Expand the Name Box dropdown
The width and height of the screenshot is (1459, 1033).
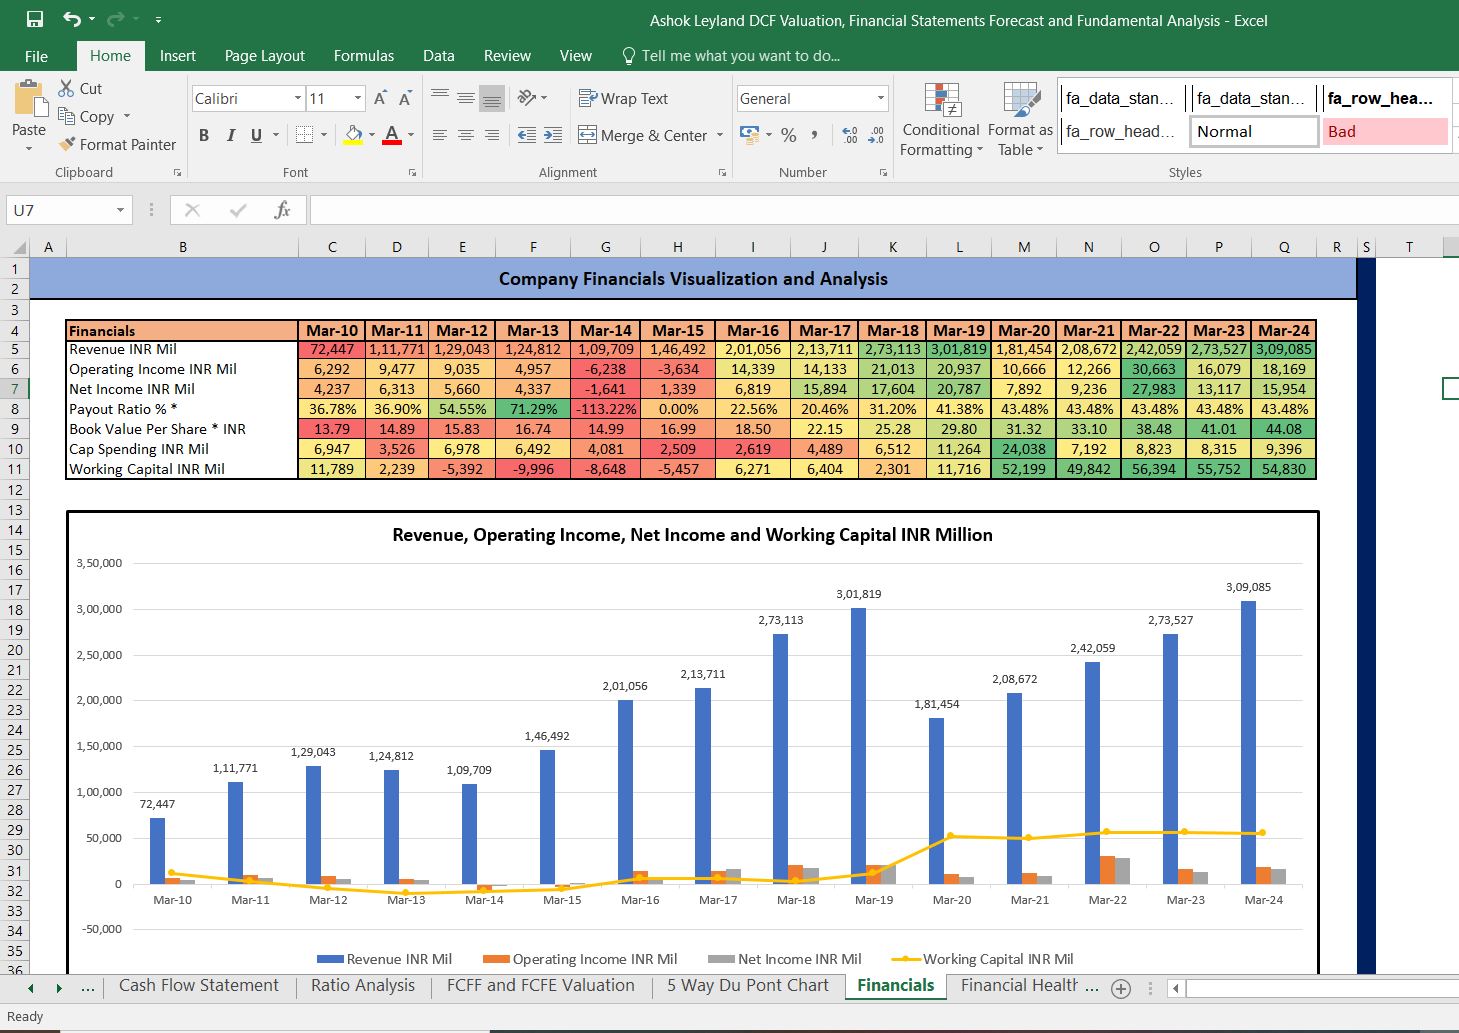pyautogui.click(x=121, y=210)
